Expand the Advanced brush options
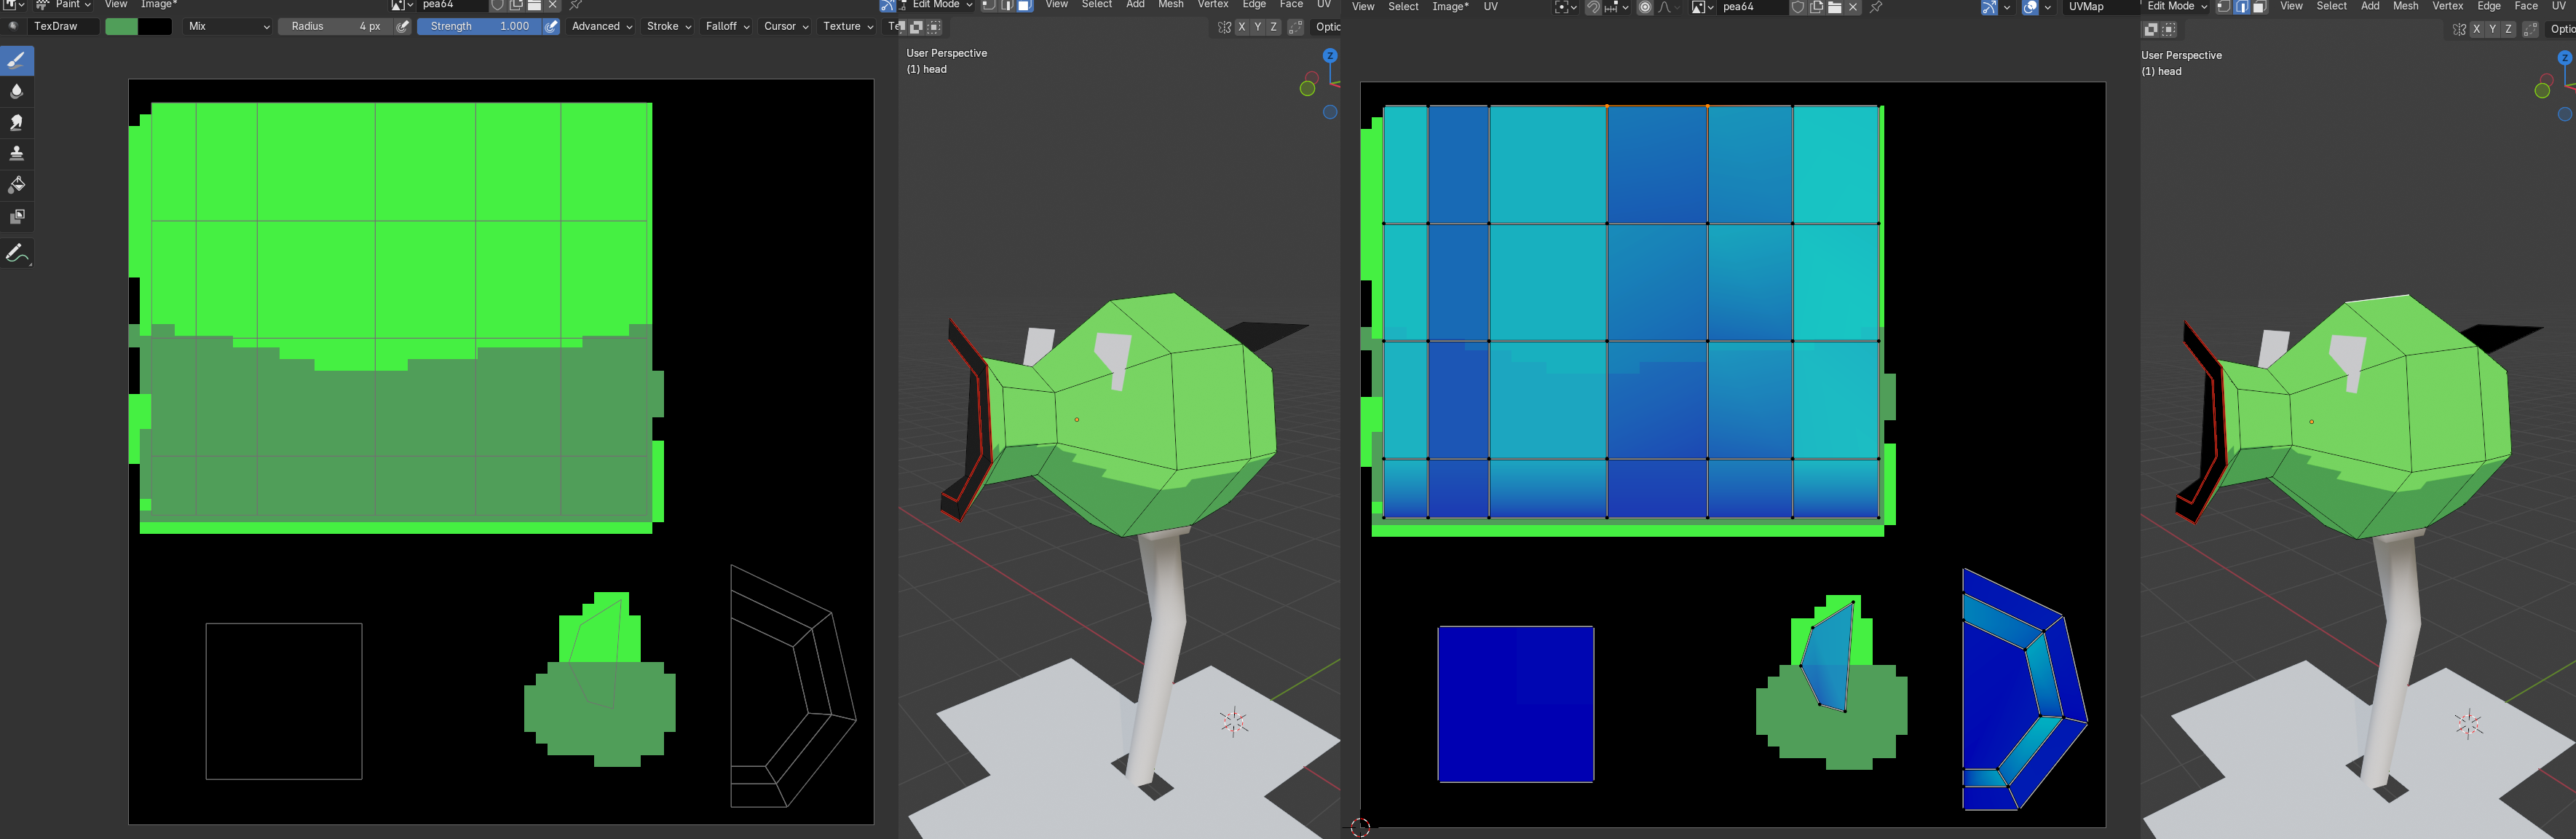Image resolution: width=2576 pixels, height=839 pixels. [601, 26]
